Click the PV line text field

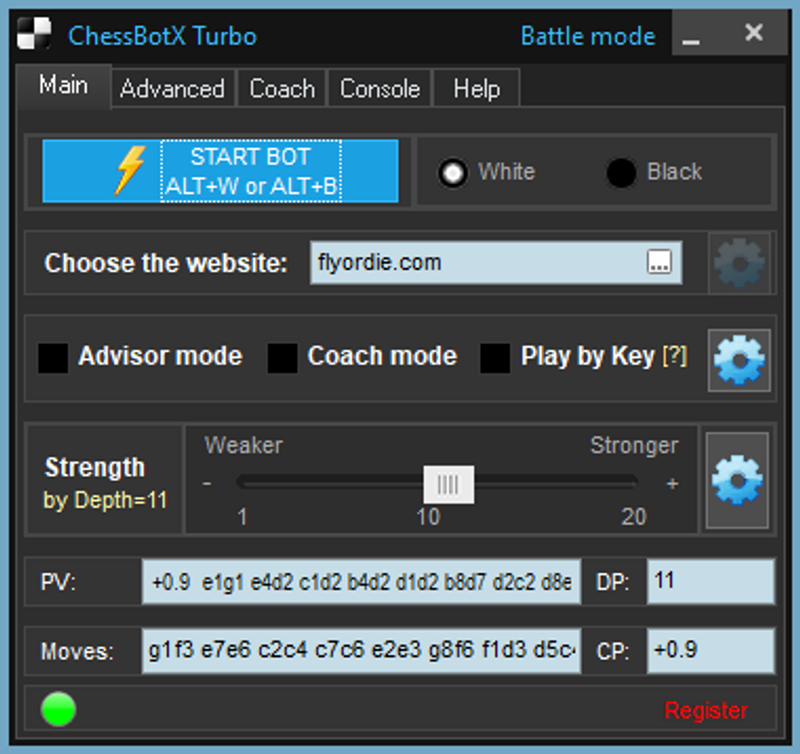[x=361, y=582]
